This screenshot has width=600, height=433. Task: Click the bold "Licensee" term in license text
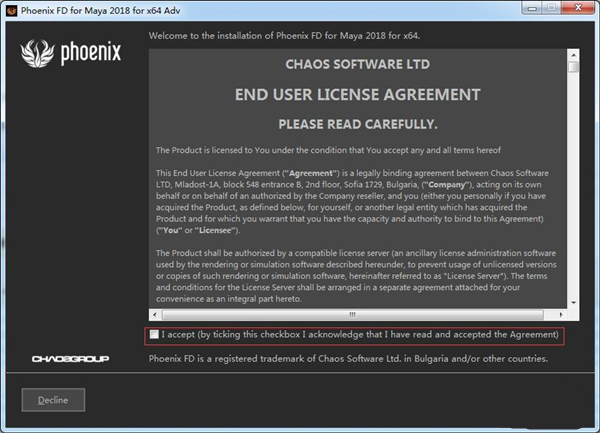(x=215, y=231)
